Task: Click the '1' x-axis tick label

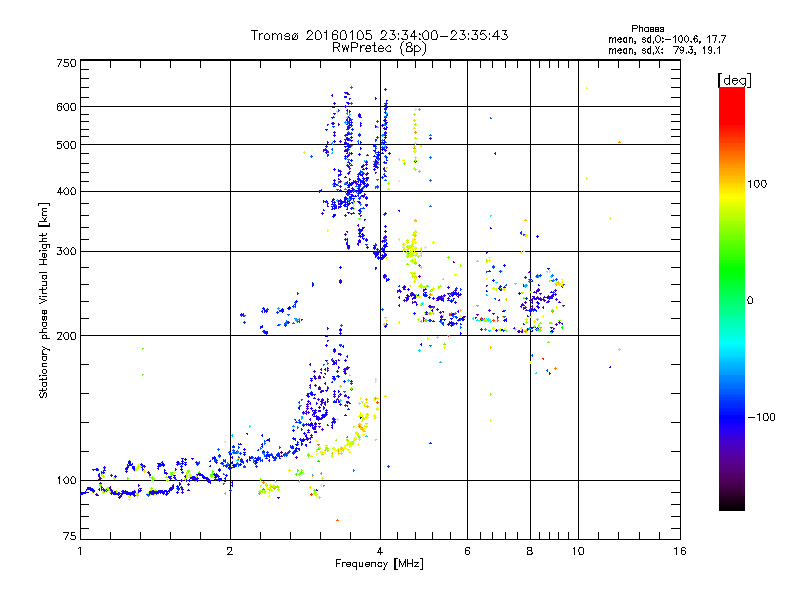Action: (80, 551)
